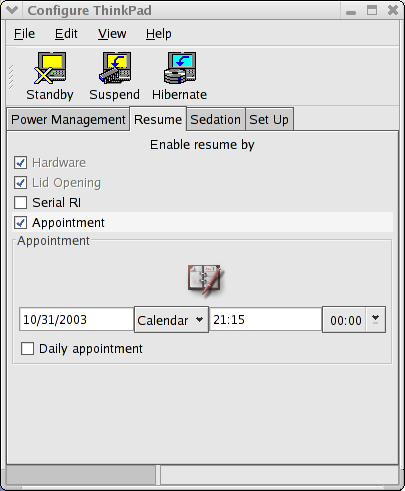Open the Set Up tab
This screenshot has width=405, height=491.
tap(269, 119)
